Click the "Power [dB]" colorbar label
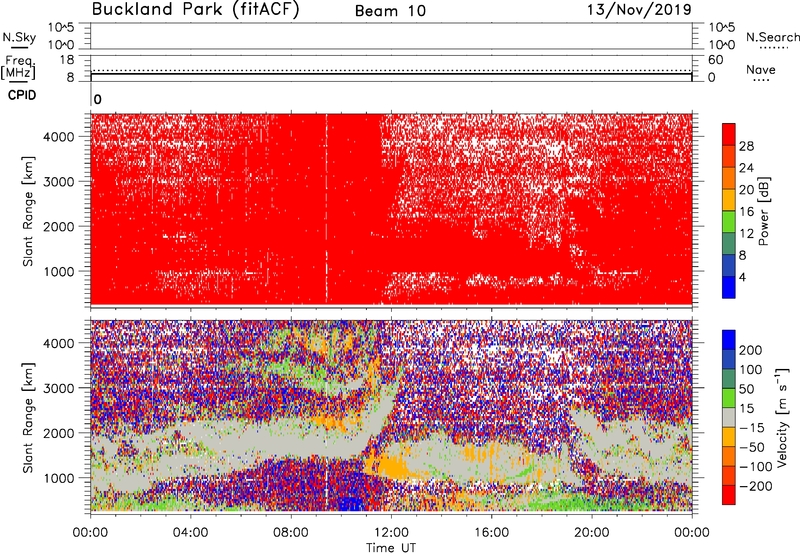 764,211
